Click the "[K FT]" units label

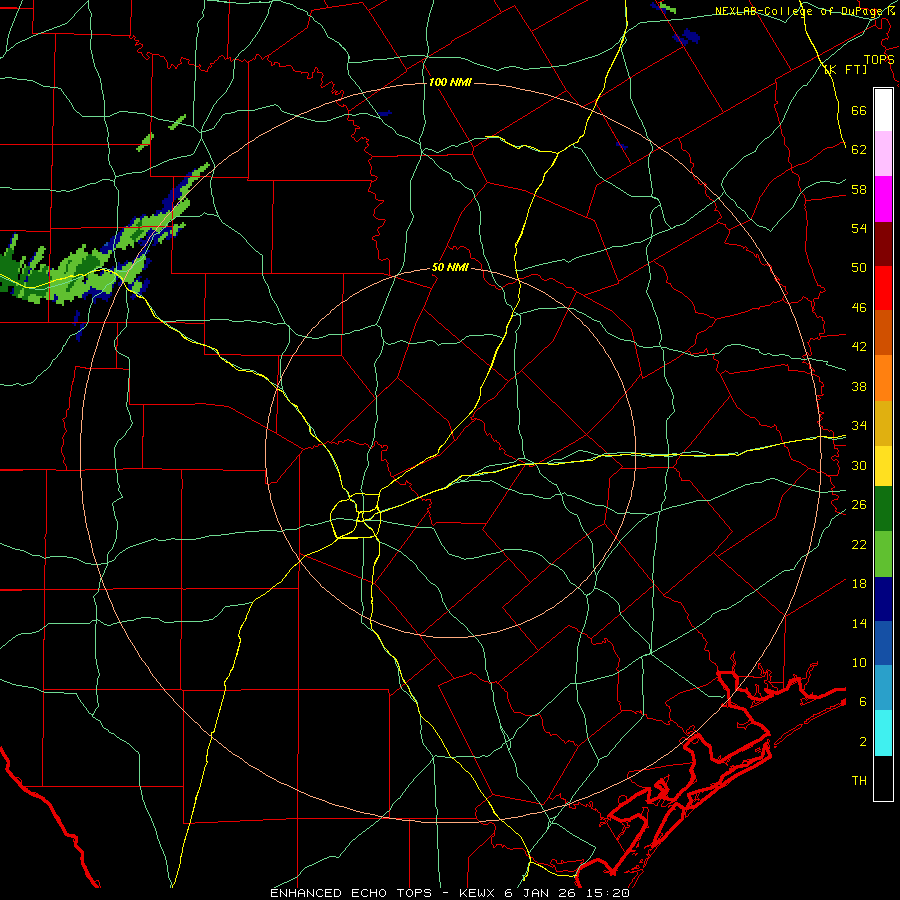pos(845,69)
